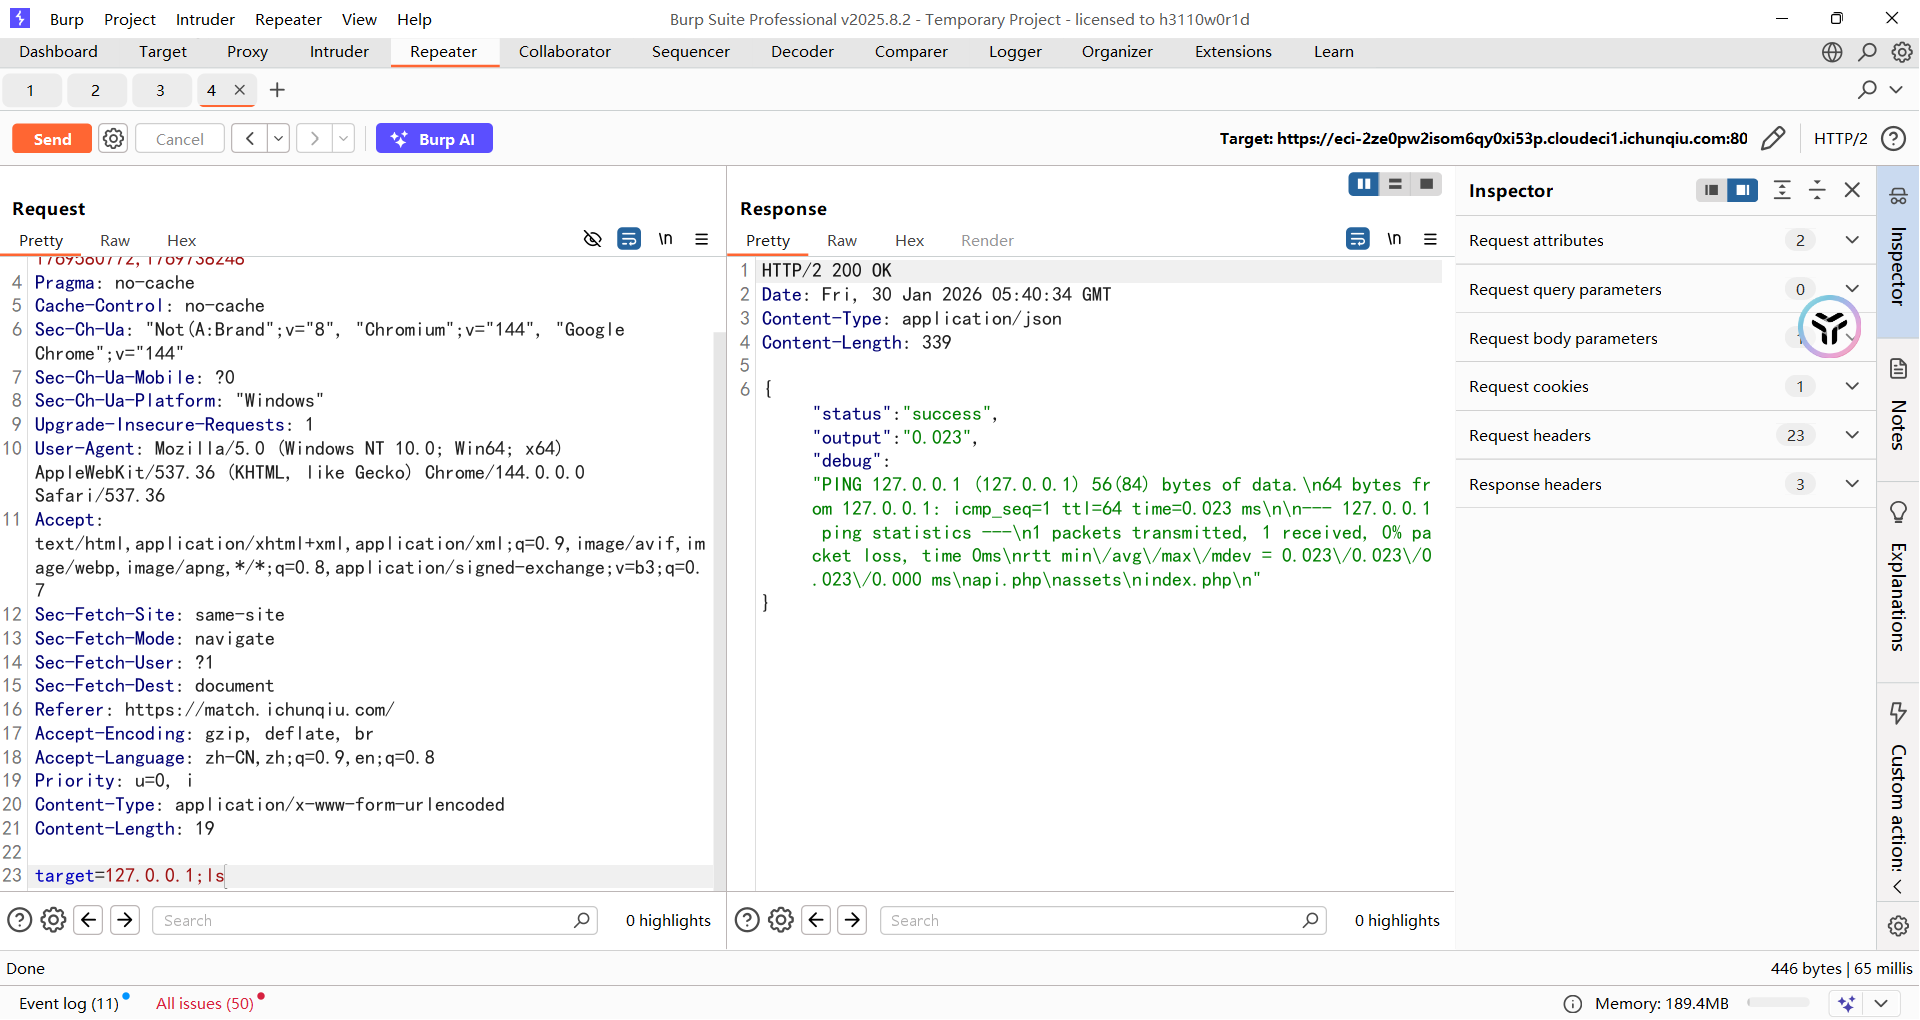This screenshot has width=1920, height=1020.
Task: Click the pencil icon to edit target
Action: (1772, 139)
